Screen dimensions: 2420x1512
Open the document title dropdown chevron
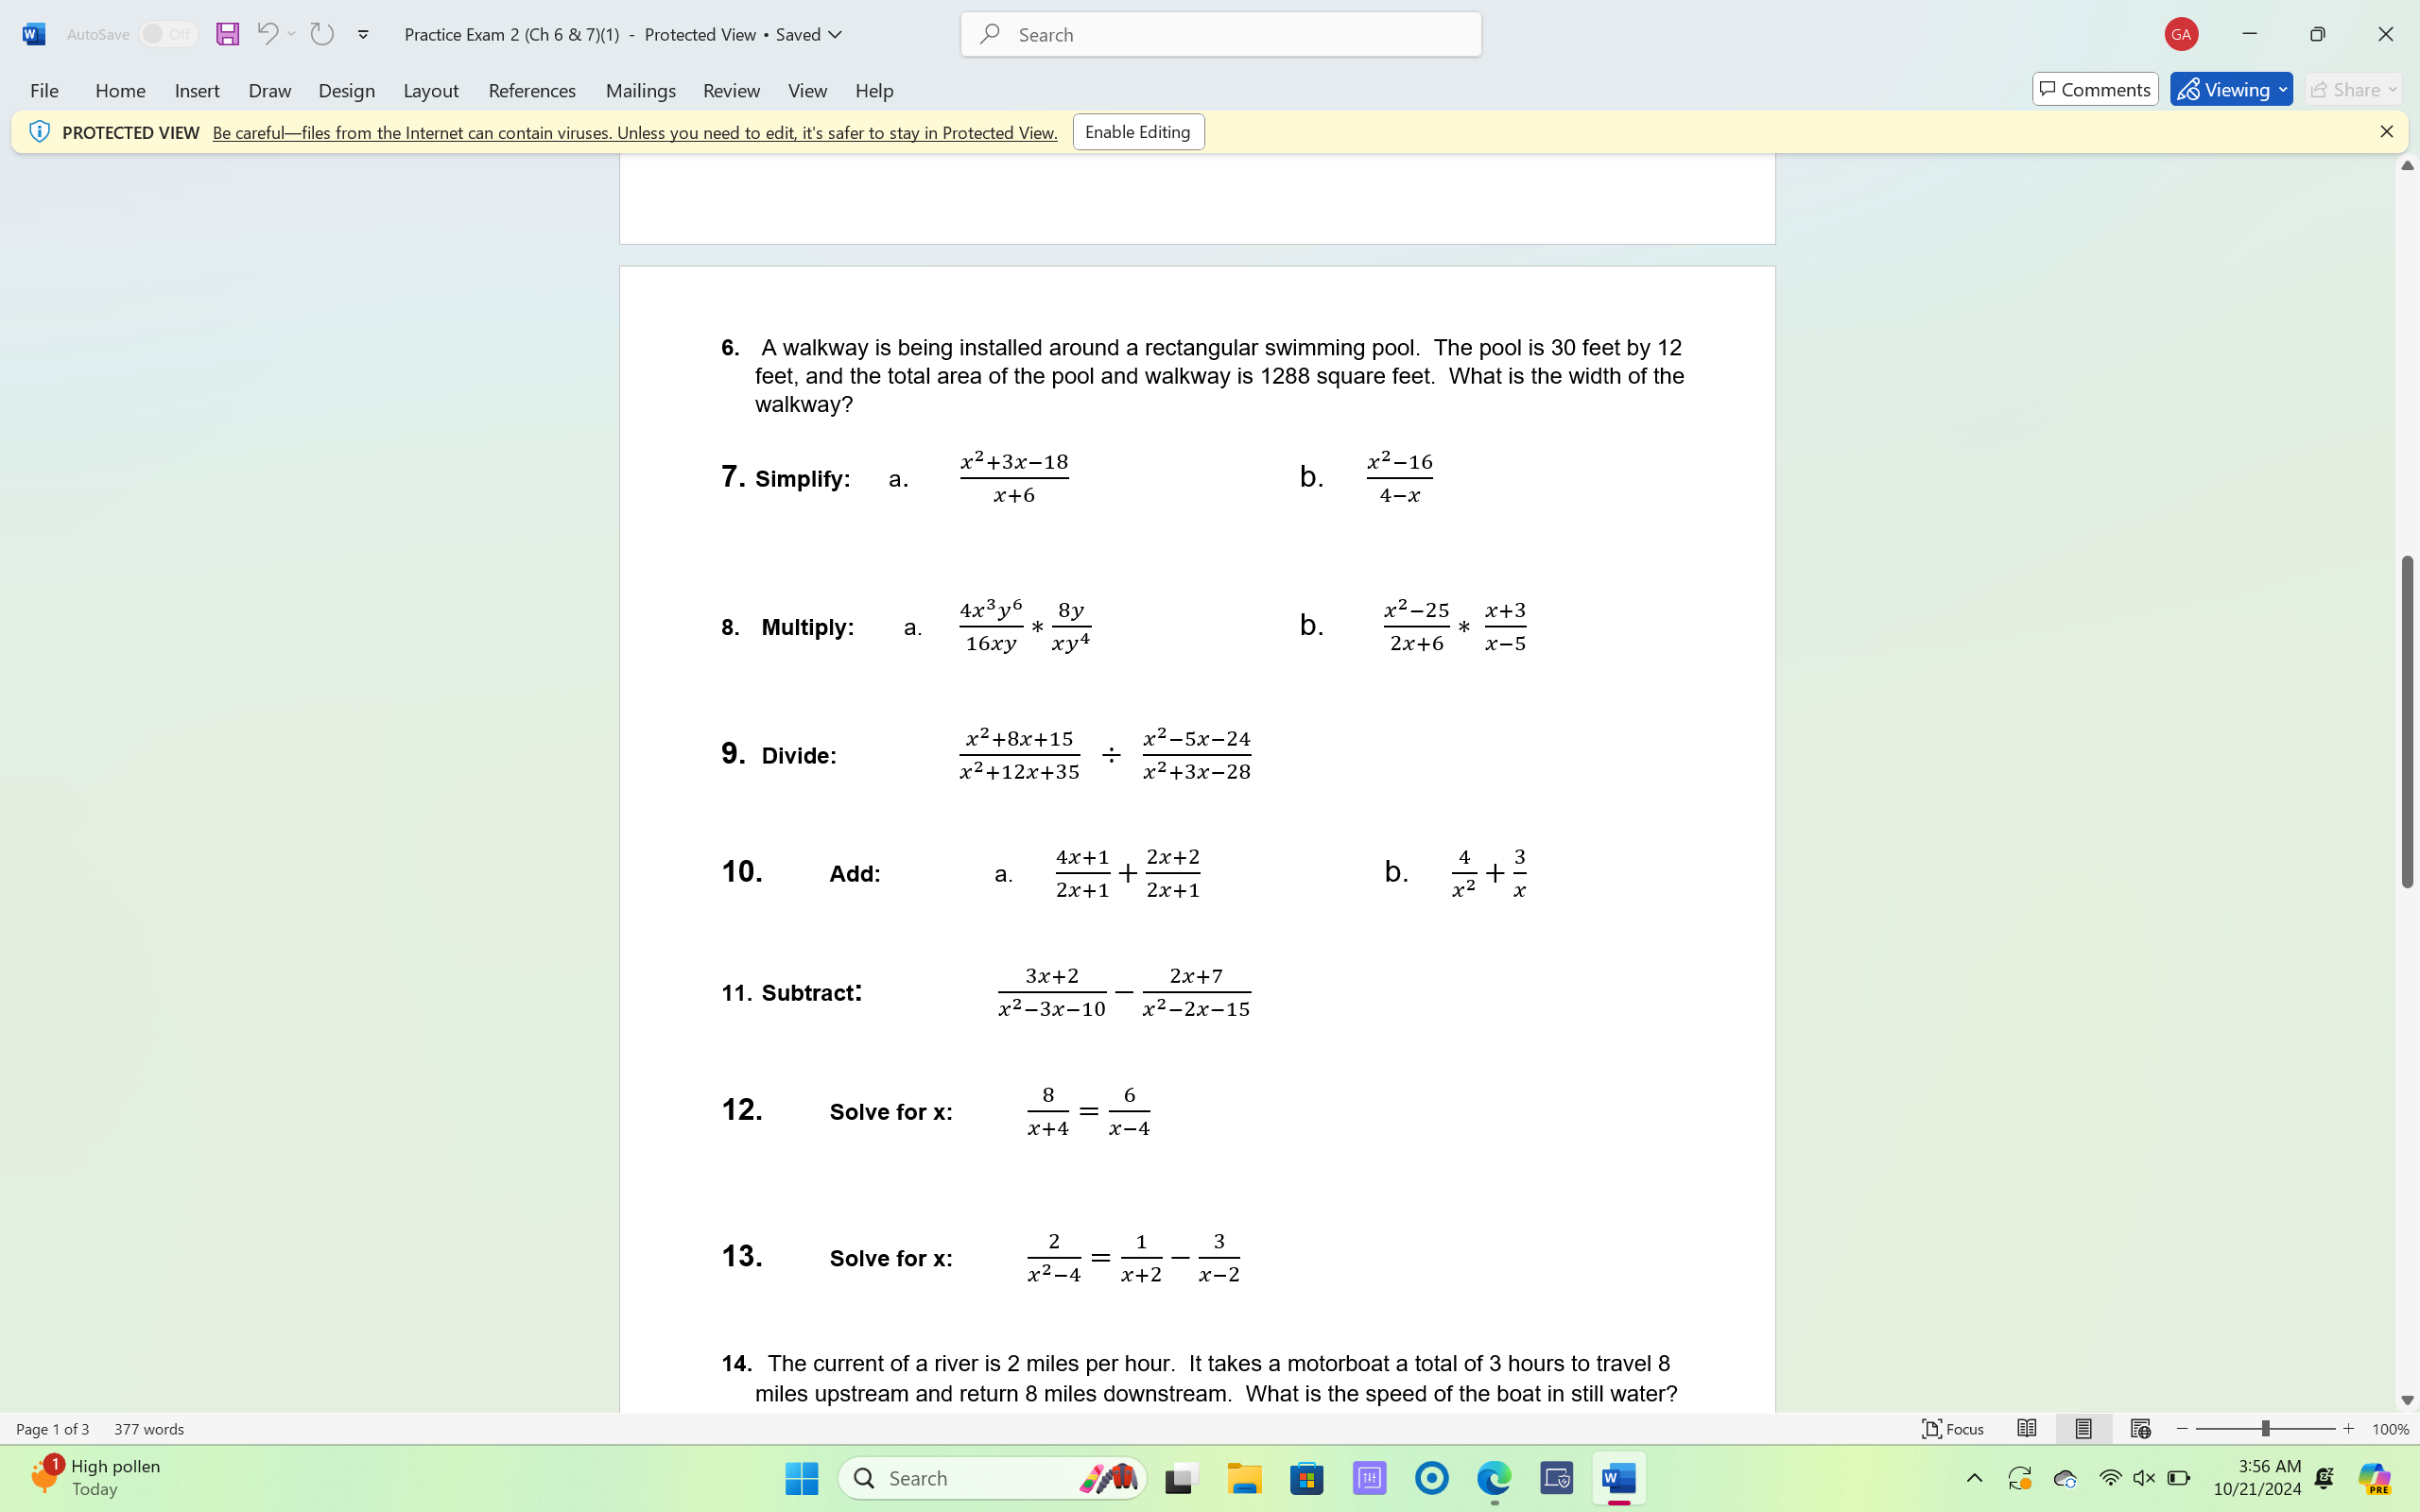pos(836,34)
